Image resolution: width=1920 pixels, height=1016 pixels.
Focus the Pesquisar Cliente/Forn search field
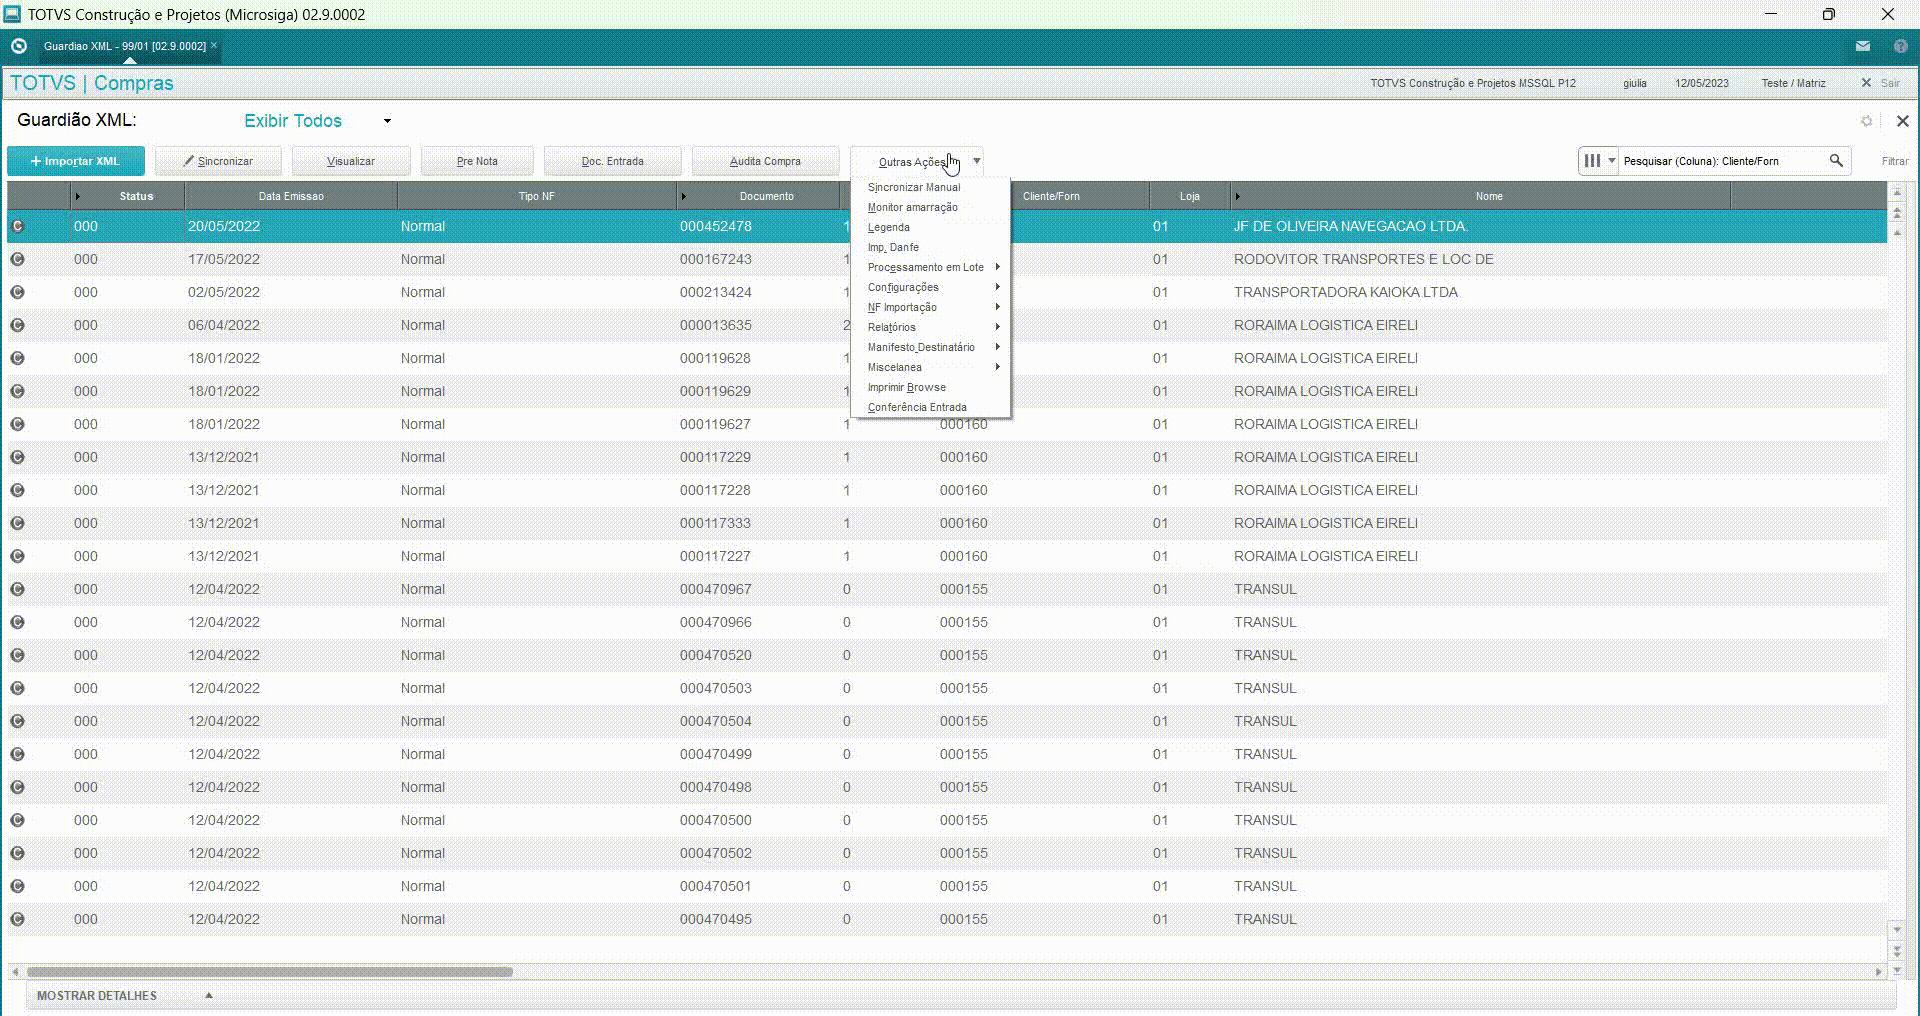pyautogui.click(x=1720, y=161)
